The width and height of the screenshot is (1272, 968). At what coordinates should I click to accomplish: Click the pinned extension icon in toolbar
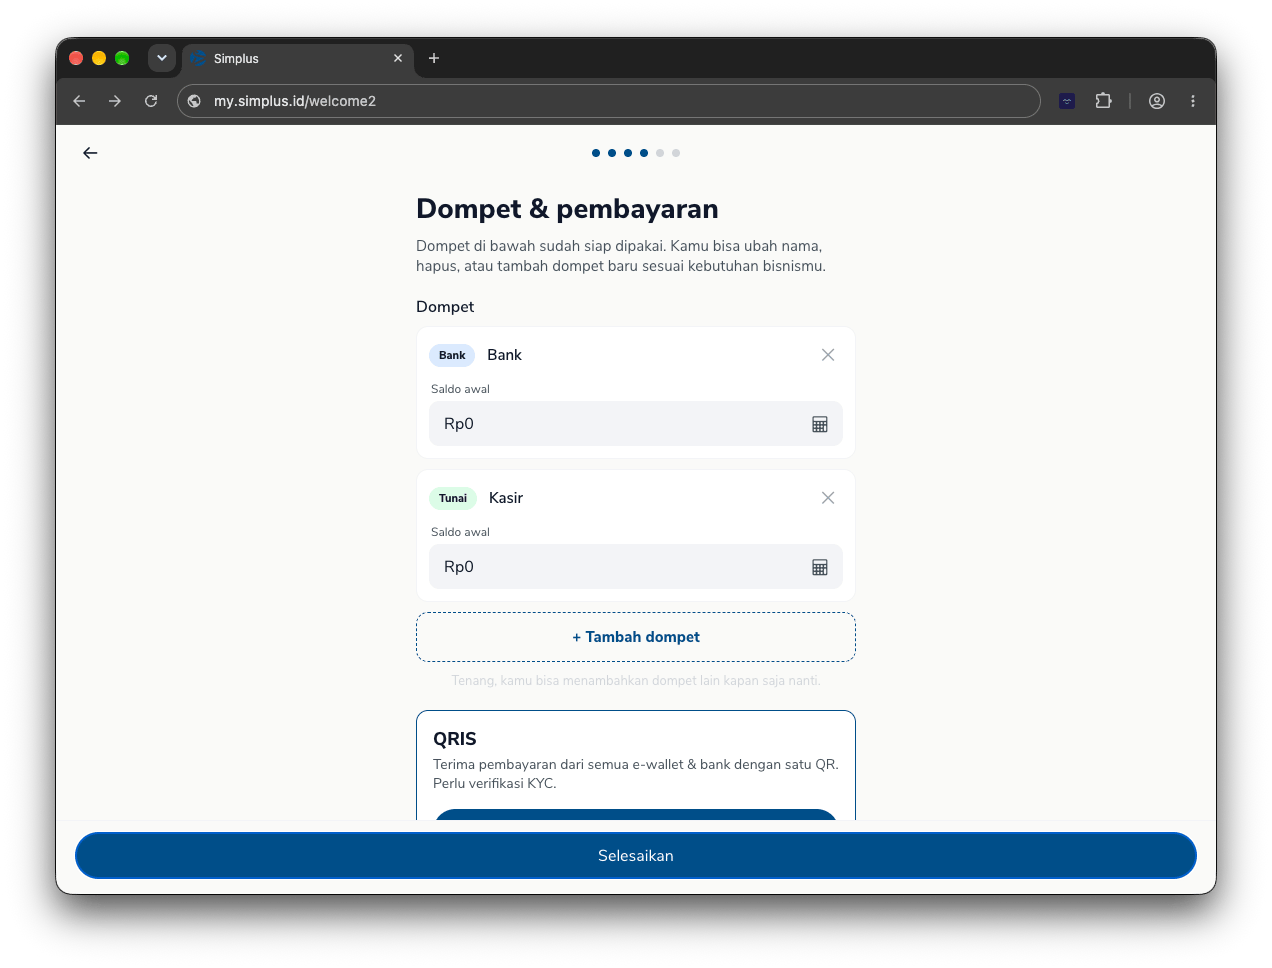click(x=1067, y=101)
